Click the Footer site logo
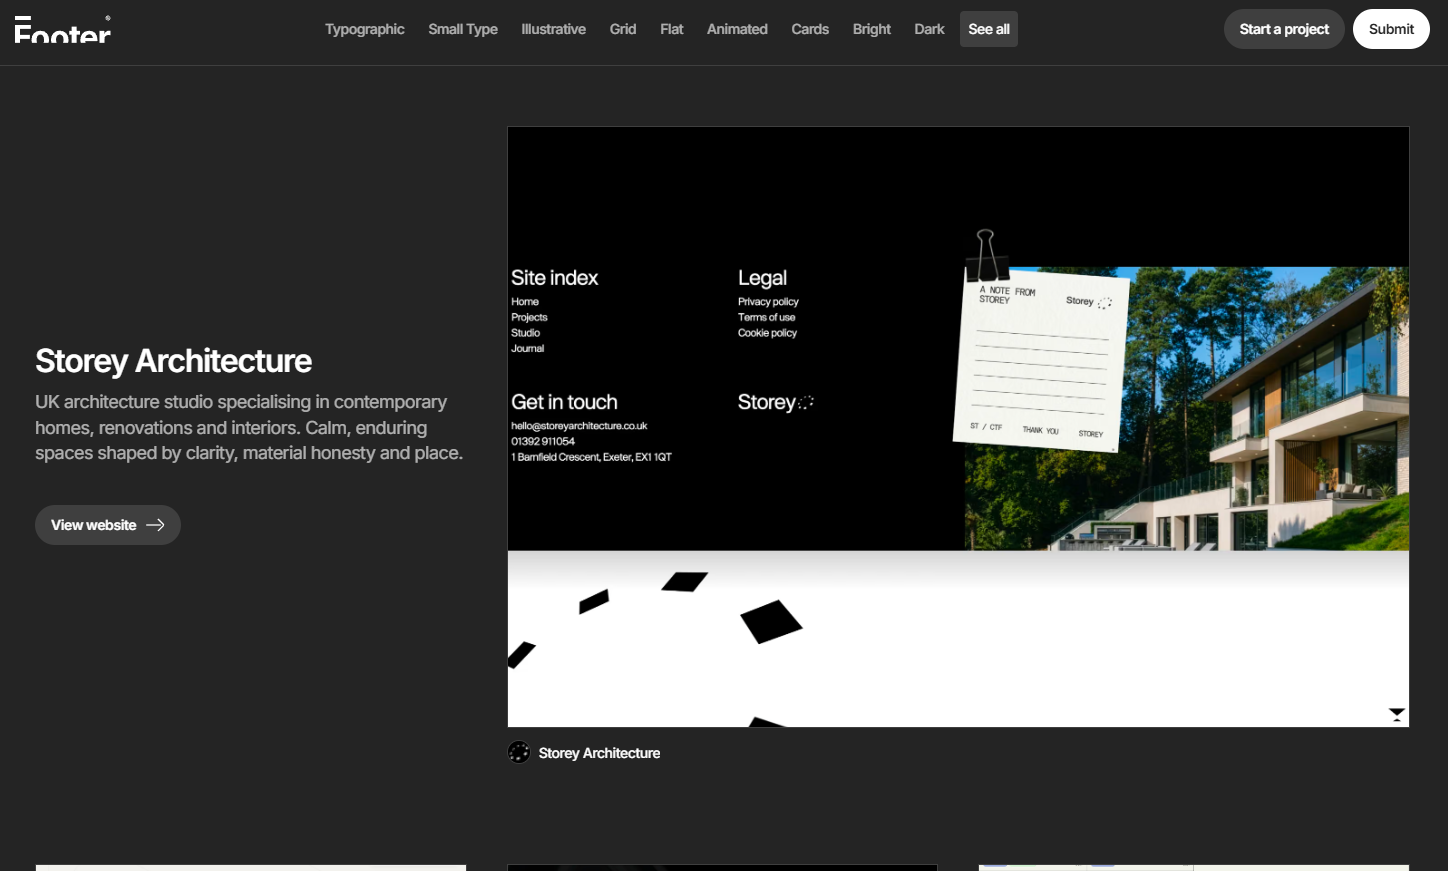This screenshot has width=1448, height=871. tap(63, 29)
